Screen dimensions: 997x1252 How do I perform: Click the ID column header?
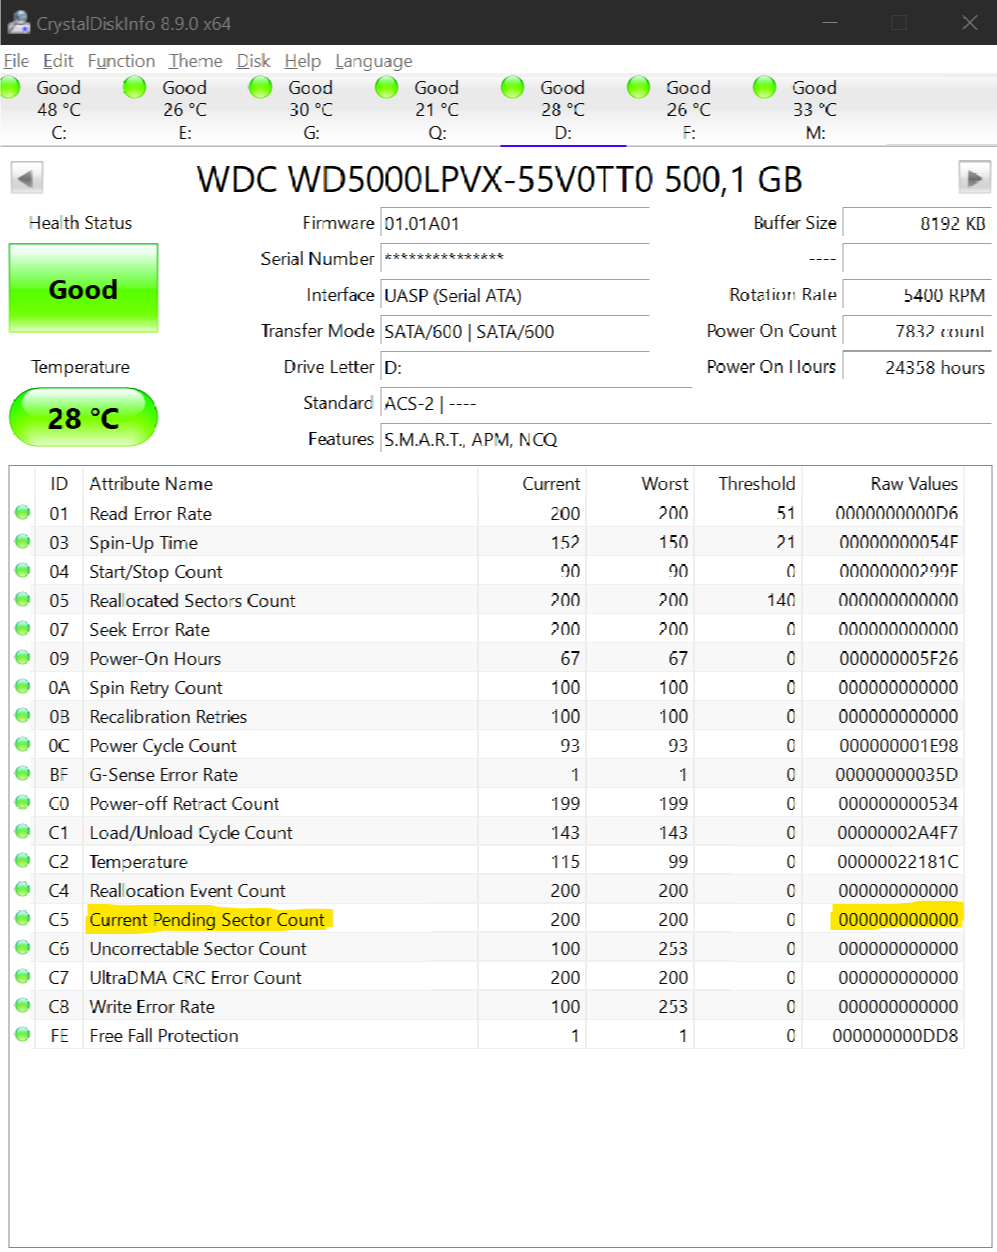59,483
